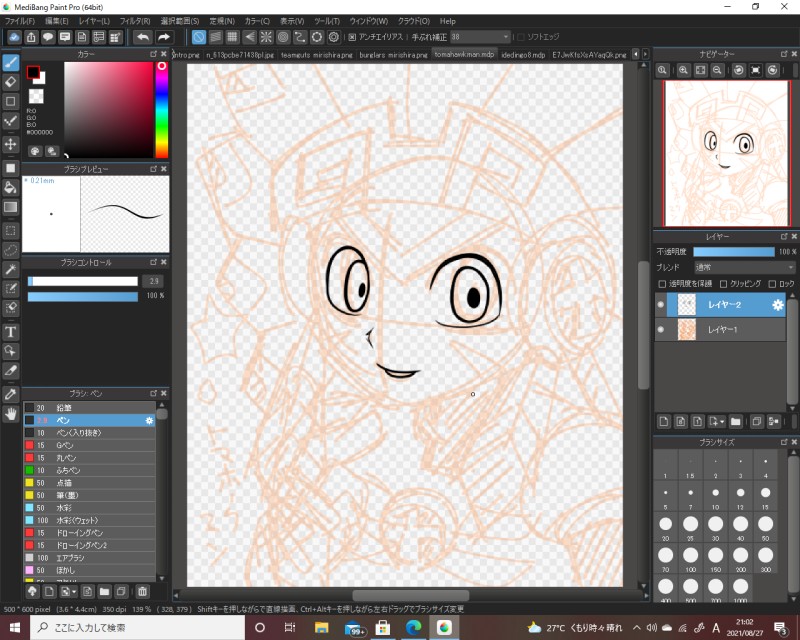Select the Eraser tool in left toolbar

click(x=11, y=82)
